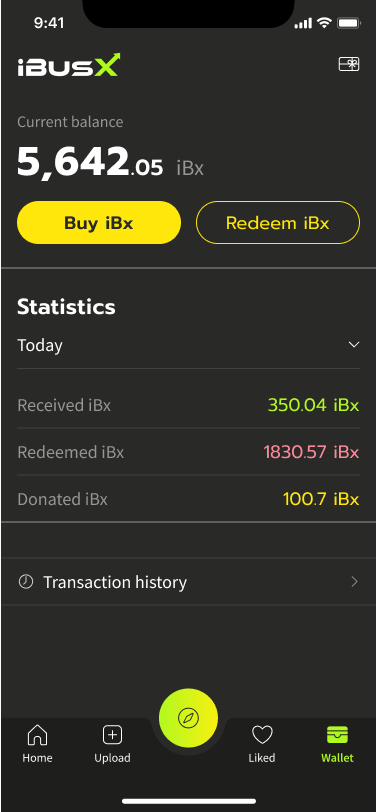Tap the Upload plus icon

click(112, 734)
